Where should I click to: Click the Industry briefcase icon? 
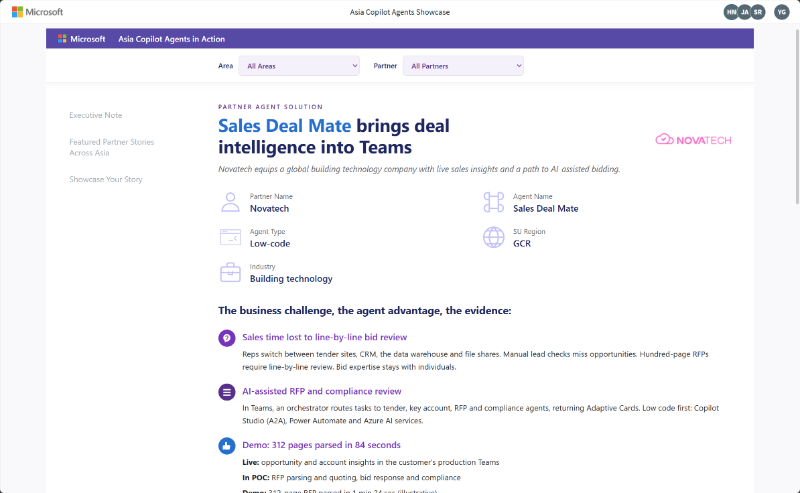[x=230, y=273]
